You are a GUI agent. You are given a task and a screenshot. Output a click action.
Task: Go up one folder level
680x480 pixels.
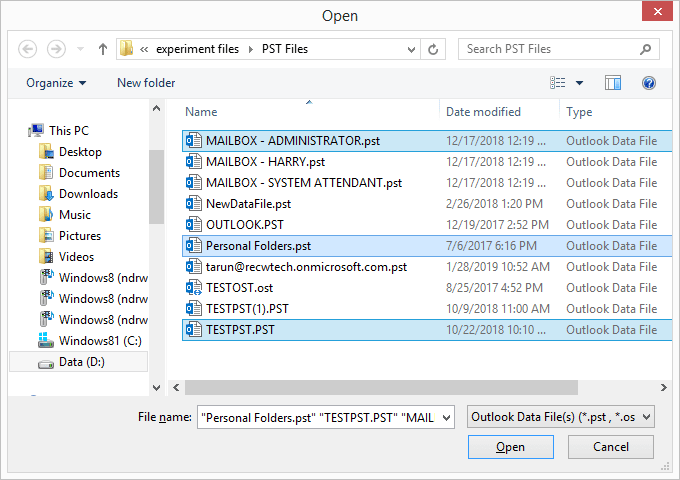pos(103,49)
